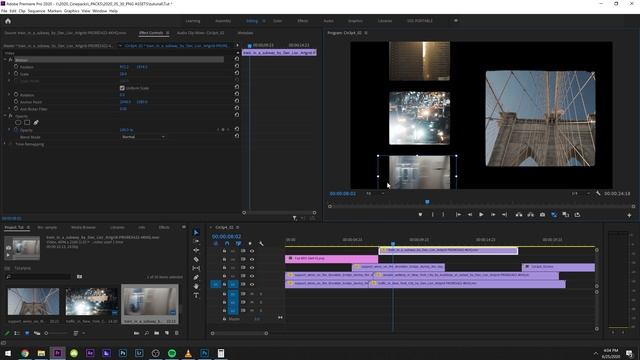Toggle Linked Selection in the Timeline
The image size is (640, 360).
click(238, 244)
